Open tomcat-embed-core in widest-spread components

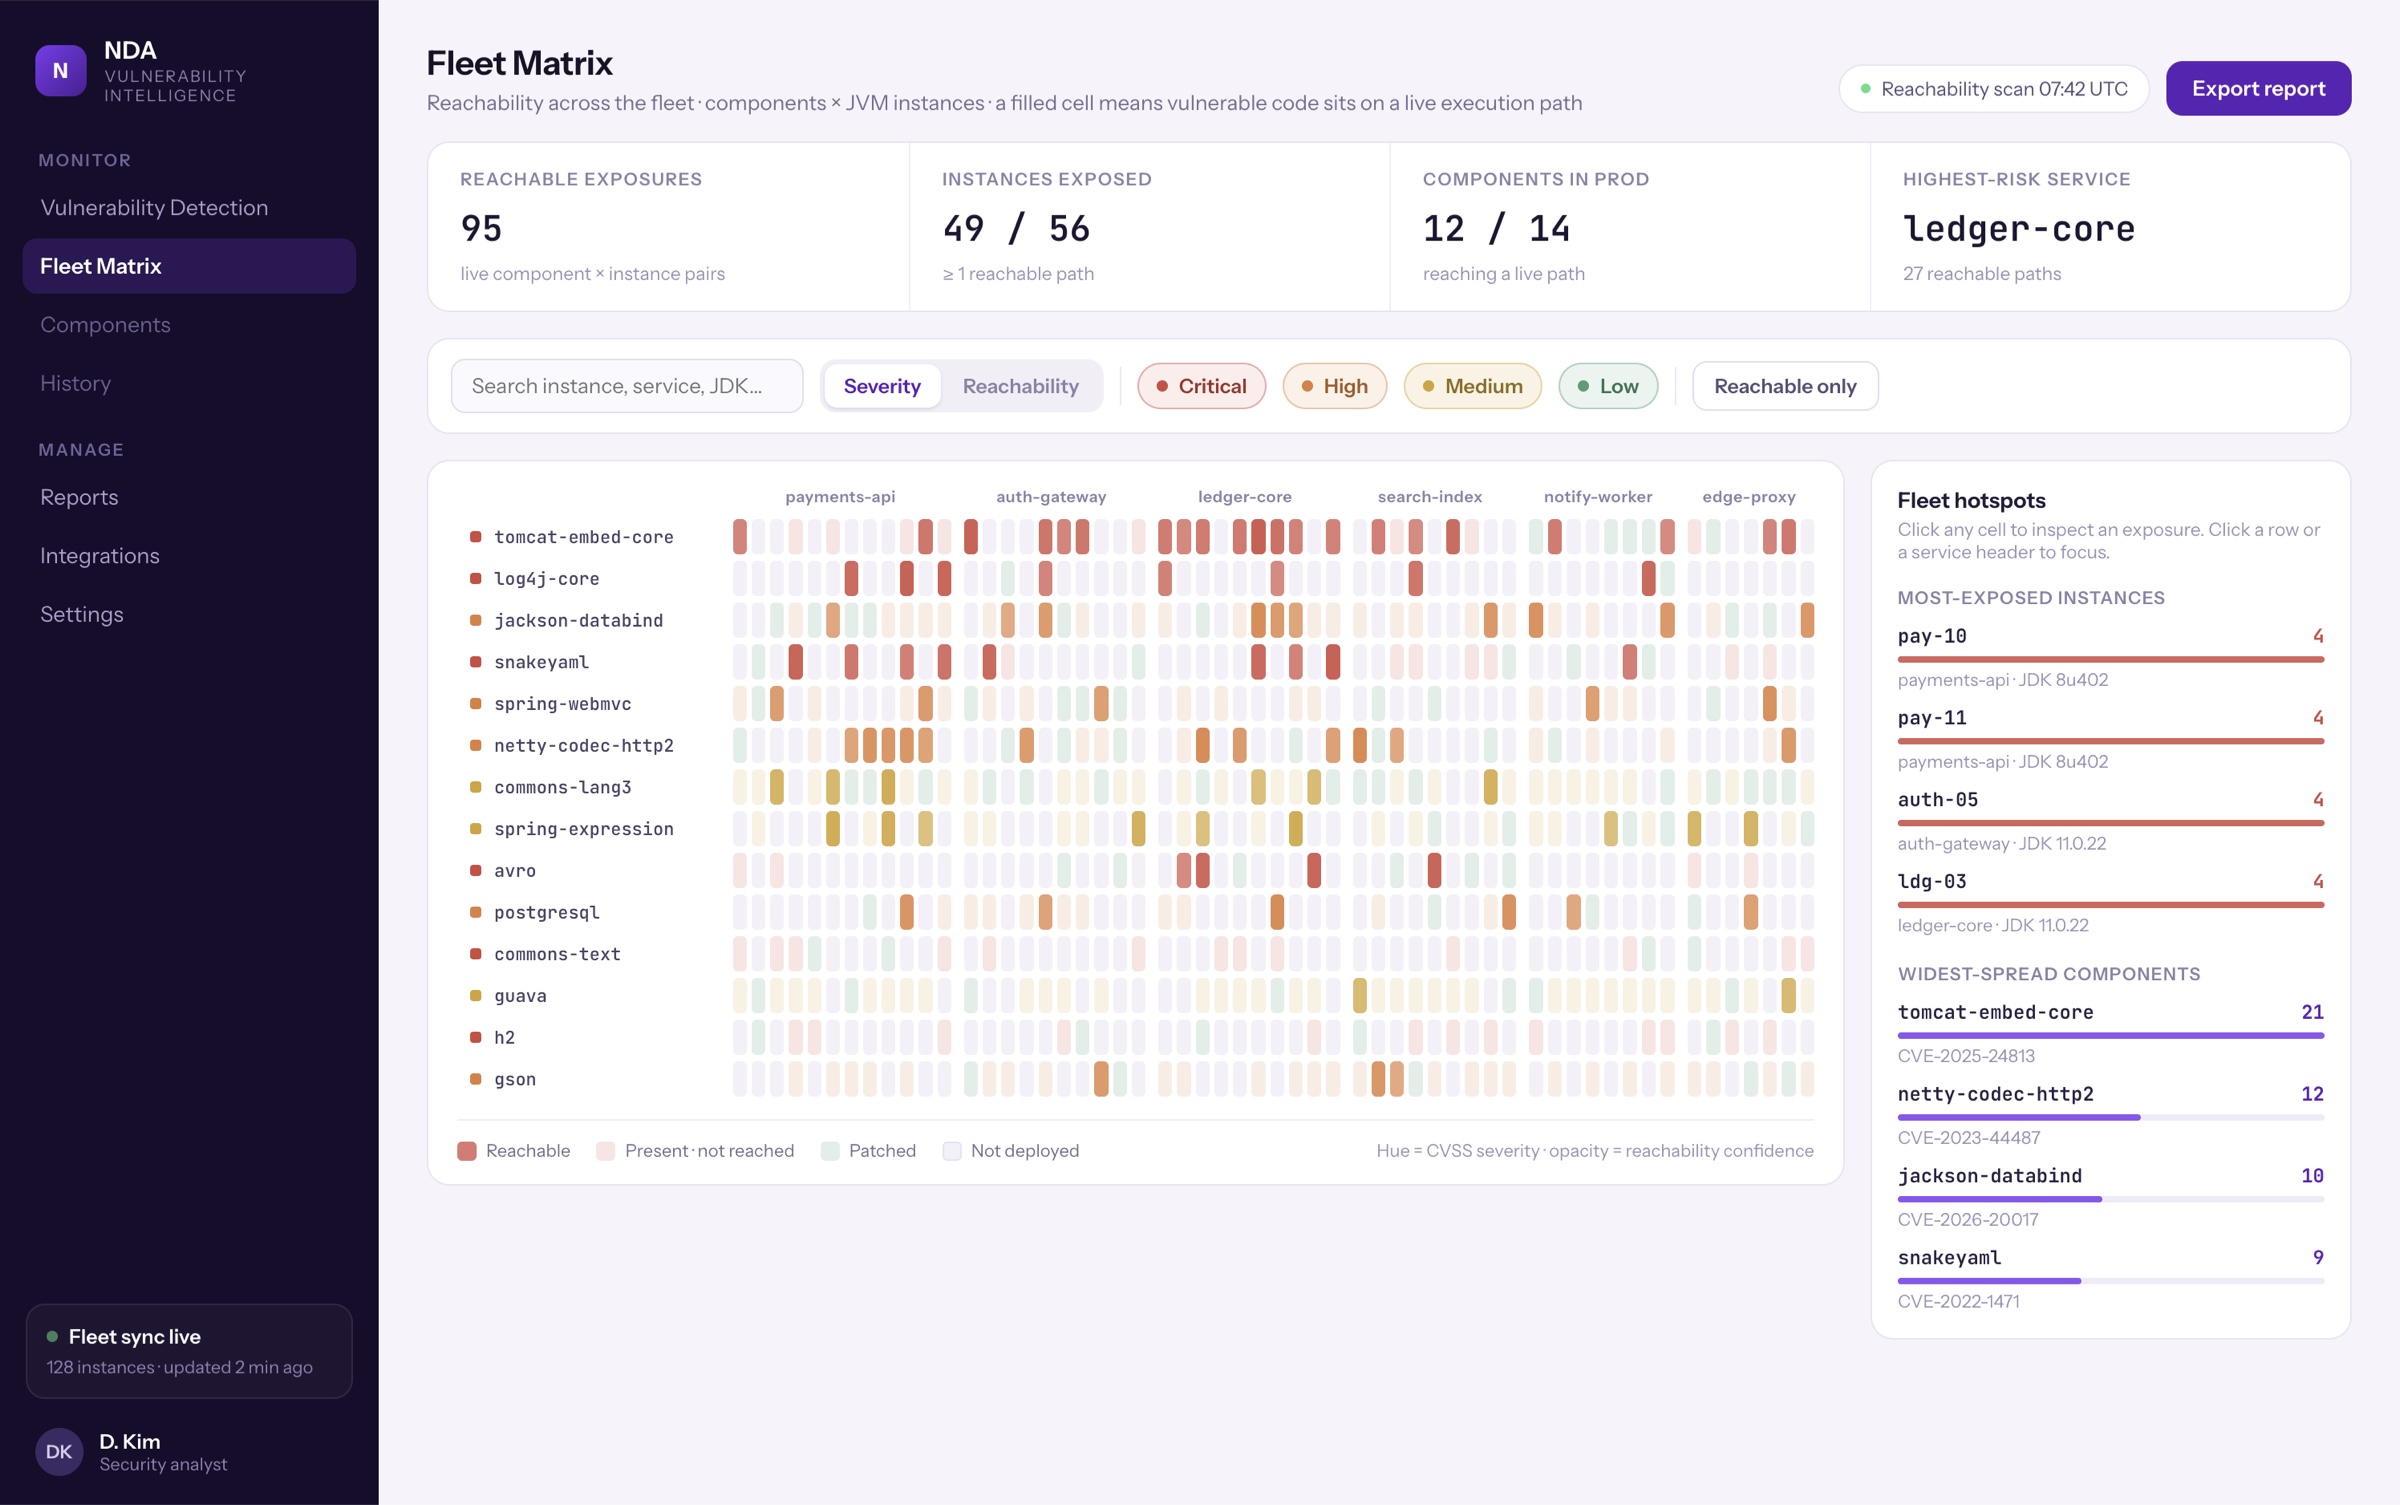pyautogui.click(x=2110, y=1033)
